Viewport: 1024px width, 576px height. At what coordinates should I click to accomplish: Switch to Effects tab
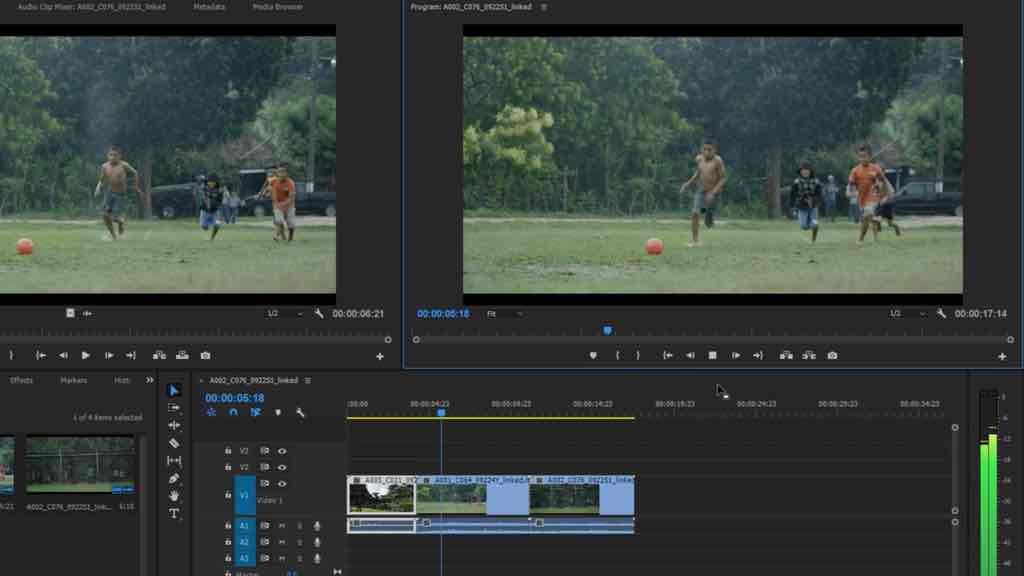21,380
